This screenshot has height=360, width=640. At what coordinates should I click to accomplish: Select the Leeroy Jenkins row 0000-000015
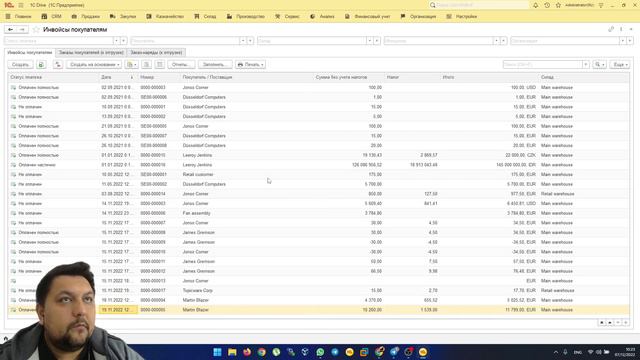point(318,155)
